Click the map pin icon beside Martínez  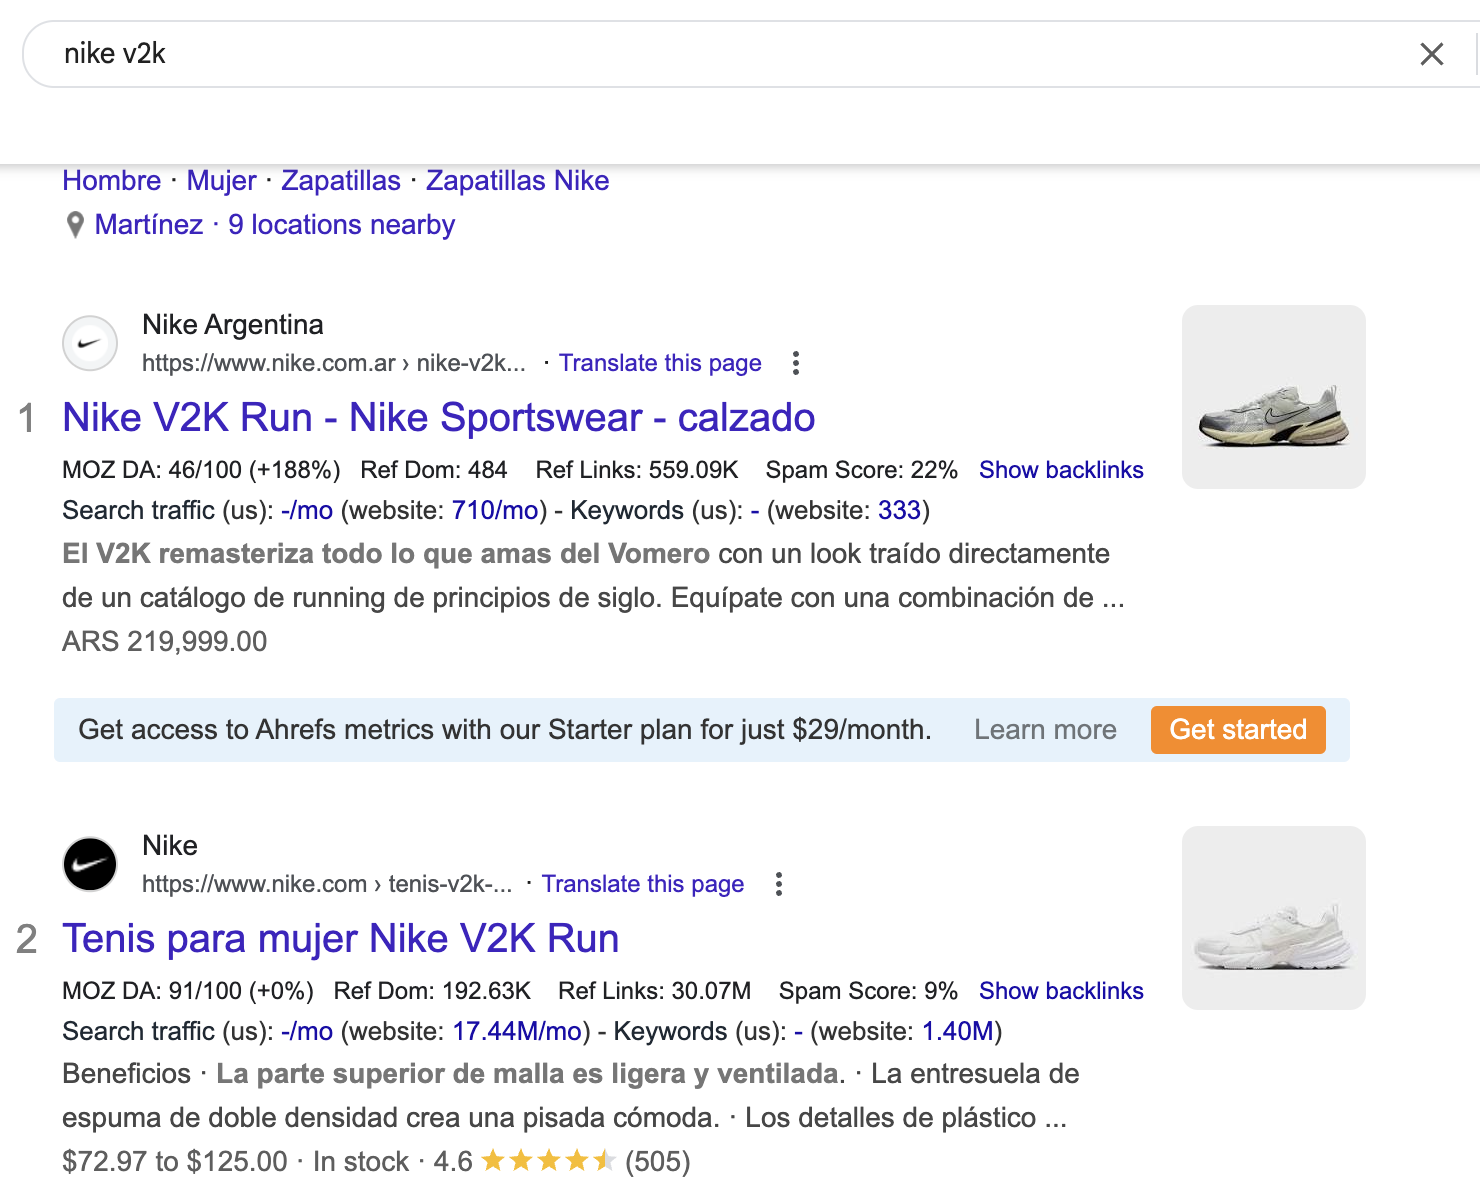click(x=74, y=225)
